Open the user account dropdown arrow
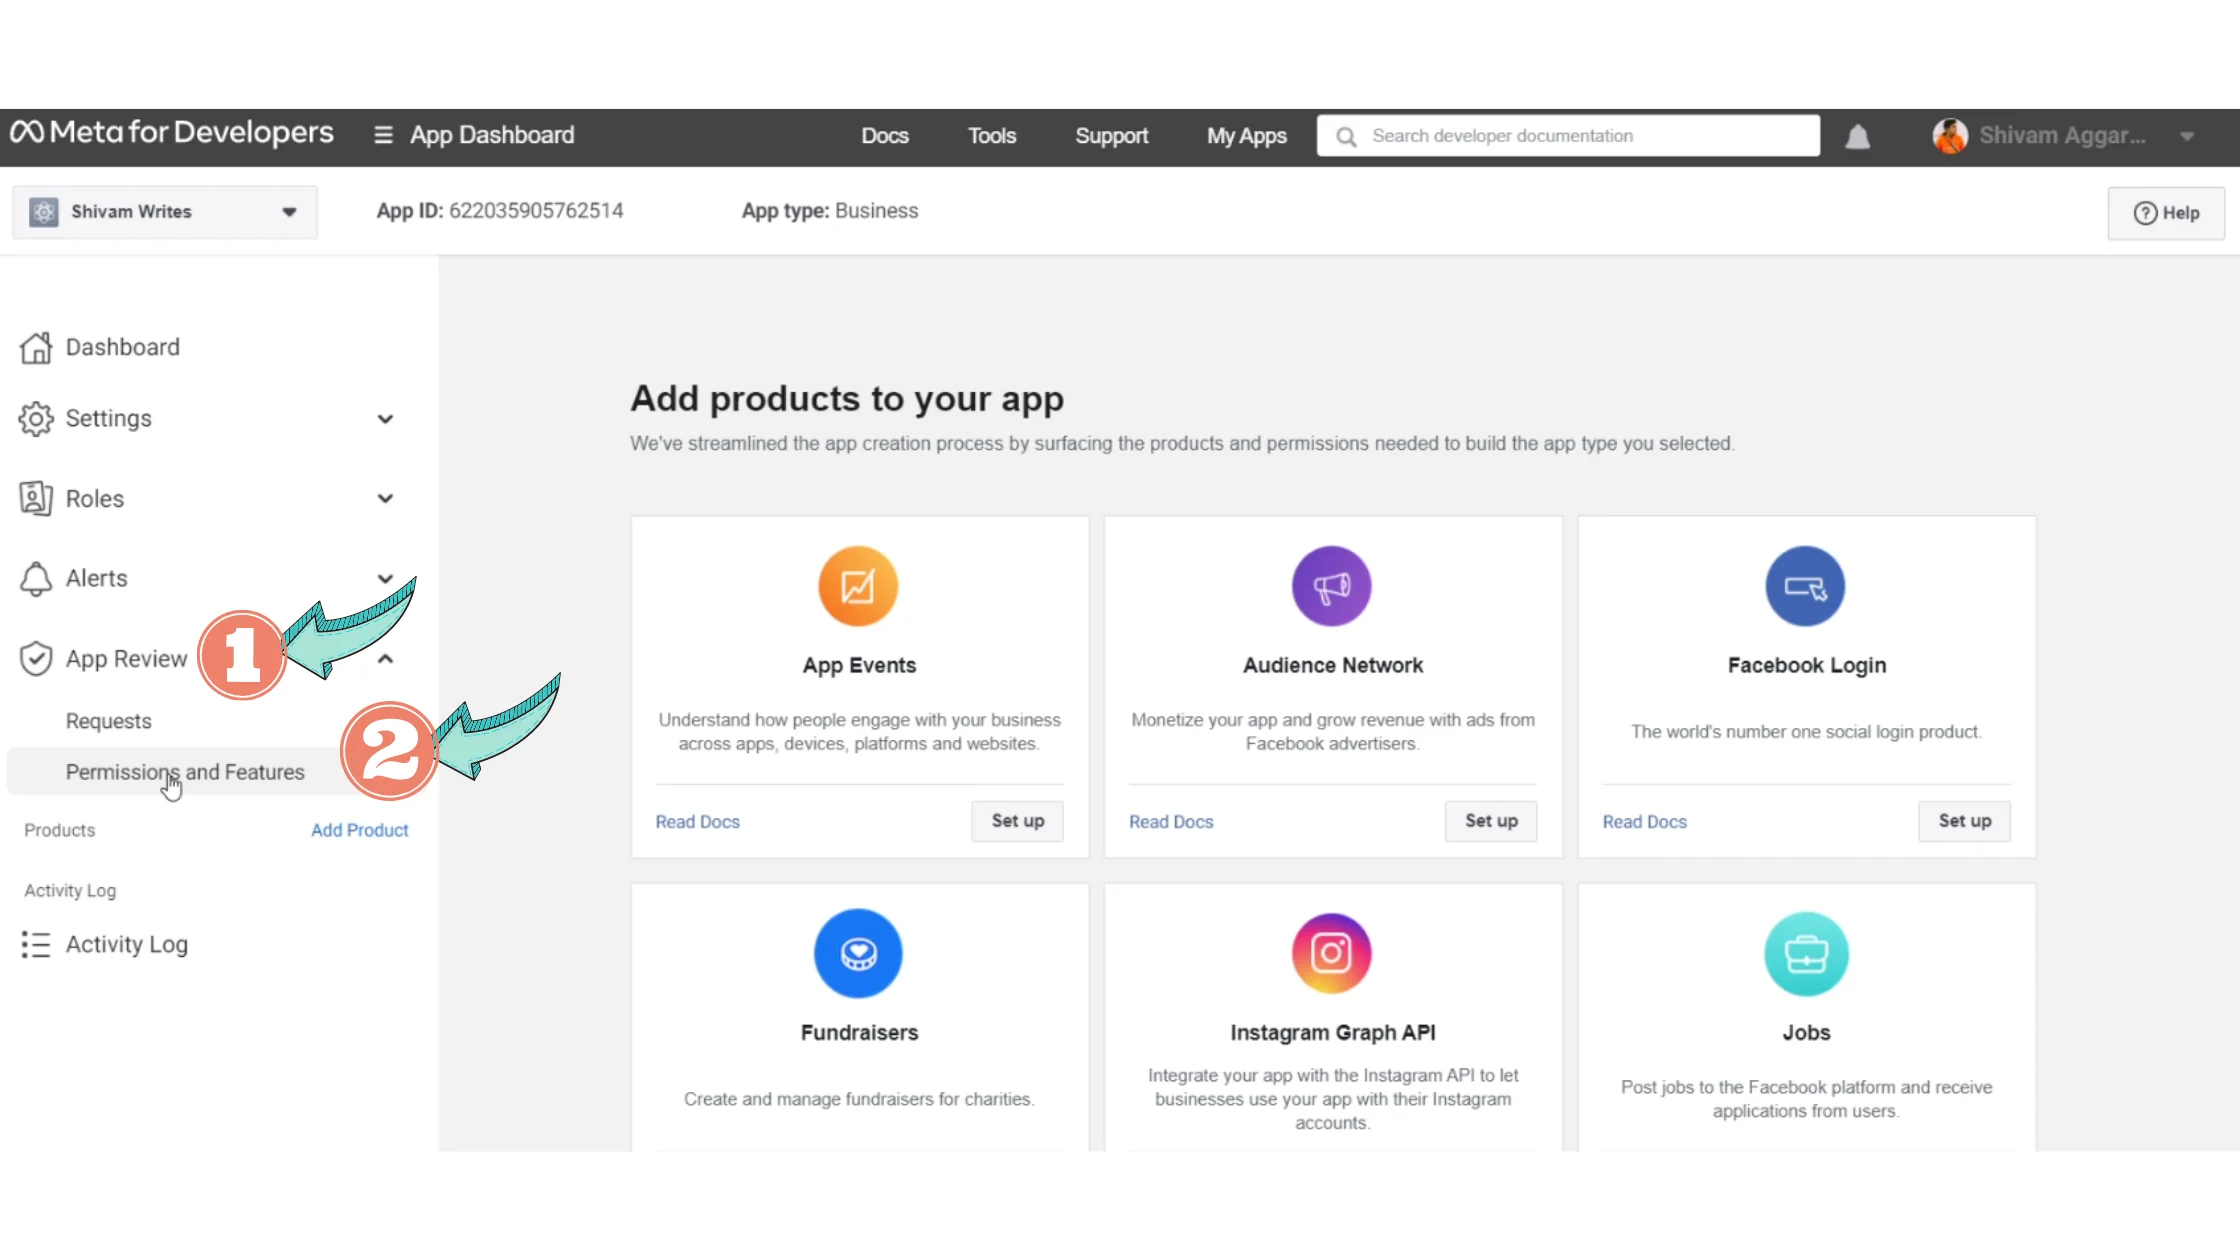This screenshot has width=2240, height=1260. pyautogui.click(x=2187, y=136)
